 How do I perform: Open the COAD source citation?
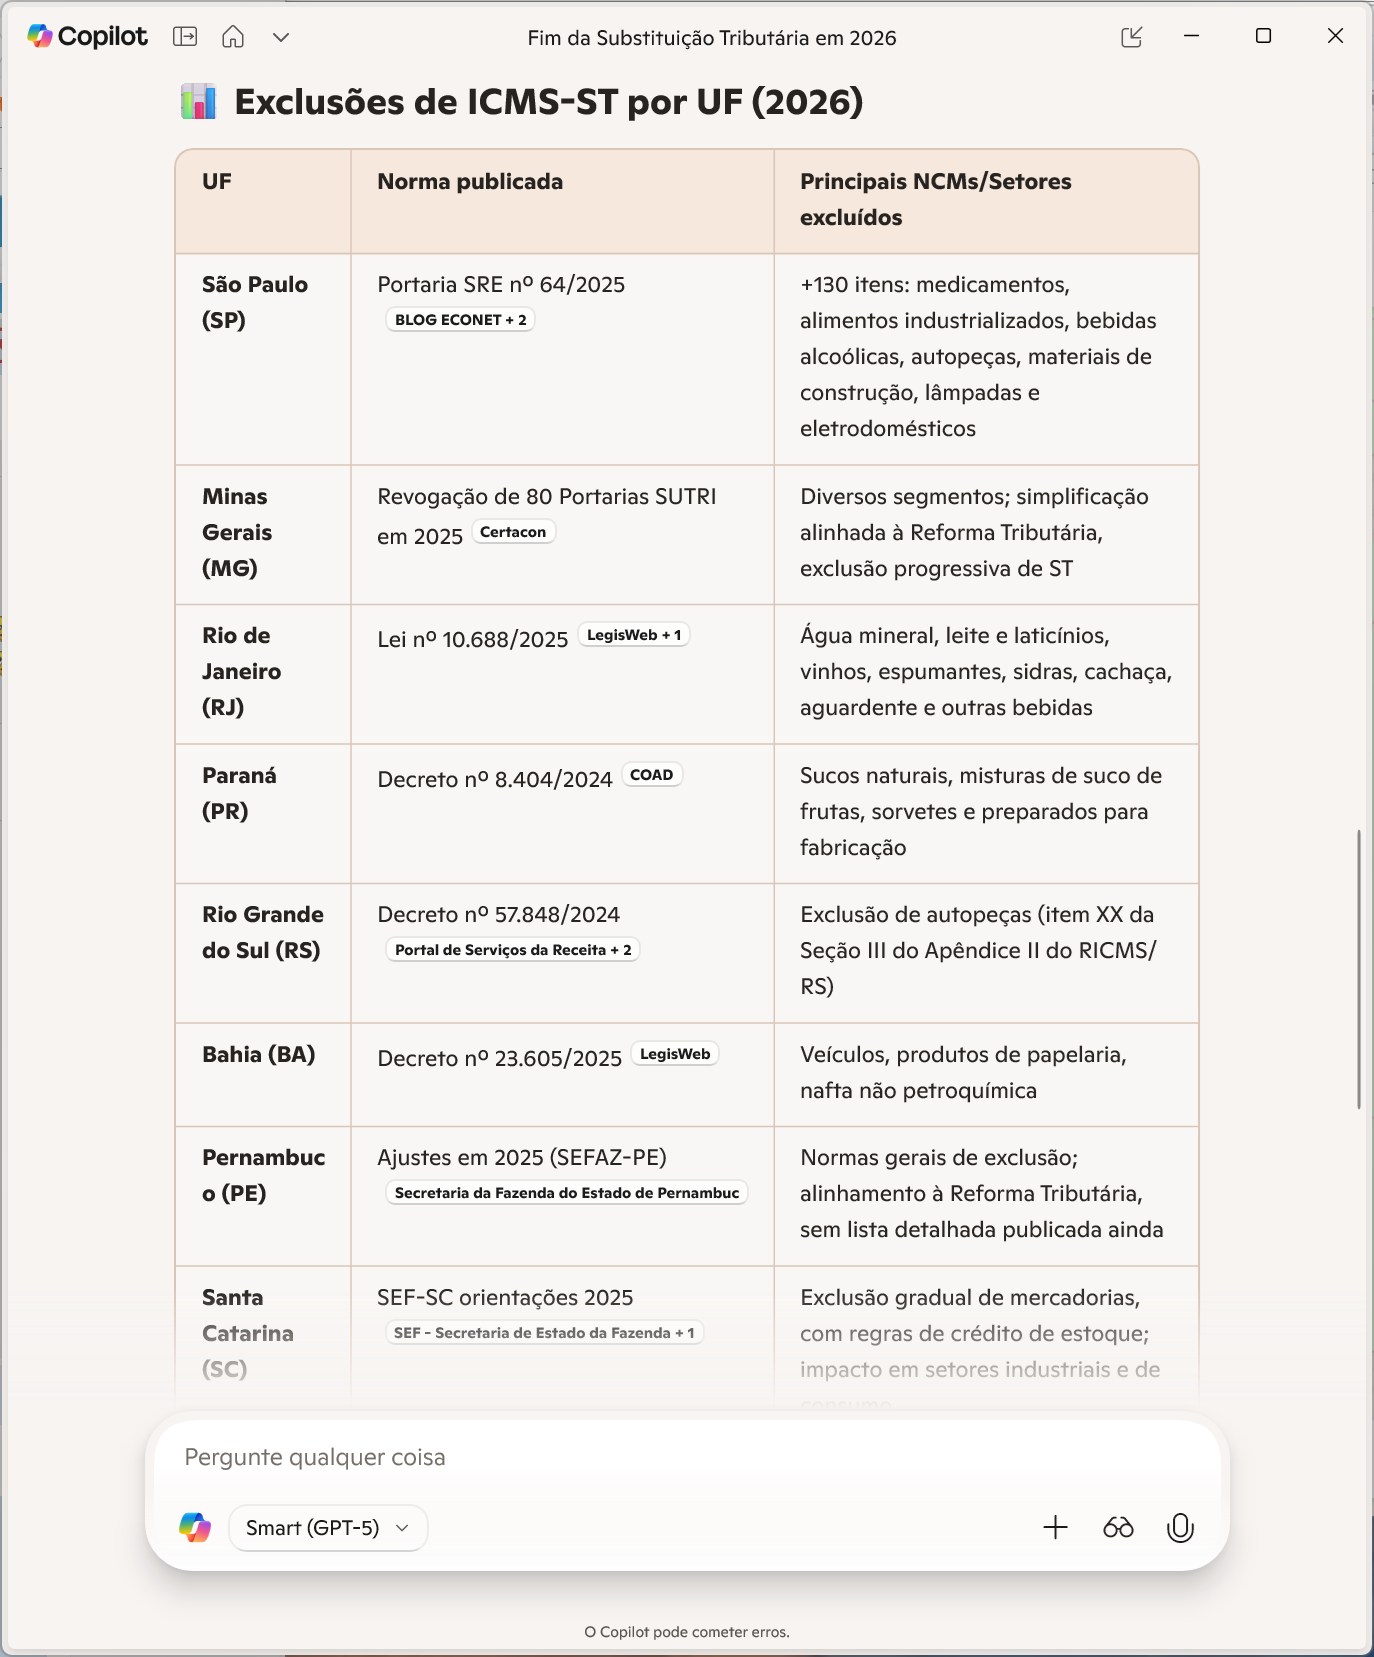[x=651, y=775]
